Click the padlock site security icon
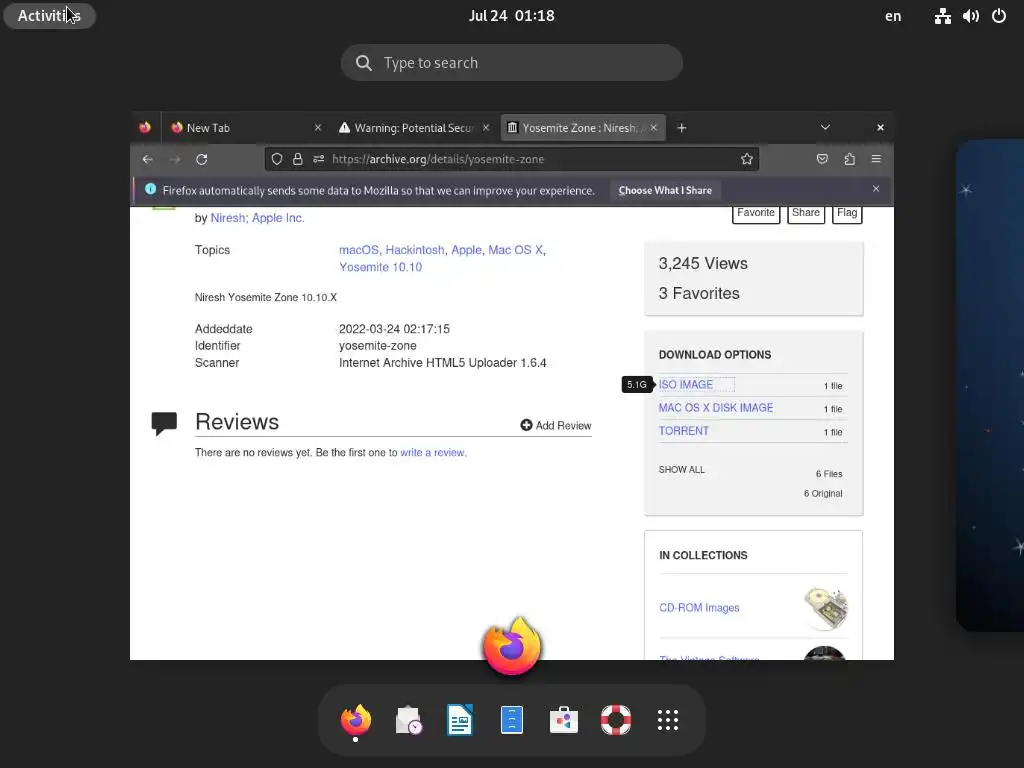 click(298, 159)
